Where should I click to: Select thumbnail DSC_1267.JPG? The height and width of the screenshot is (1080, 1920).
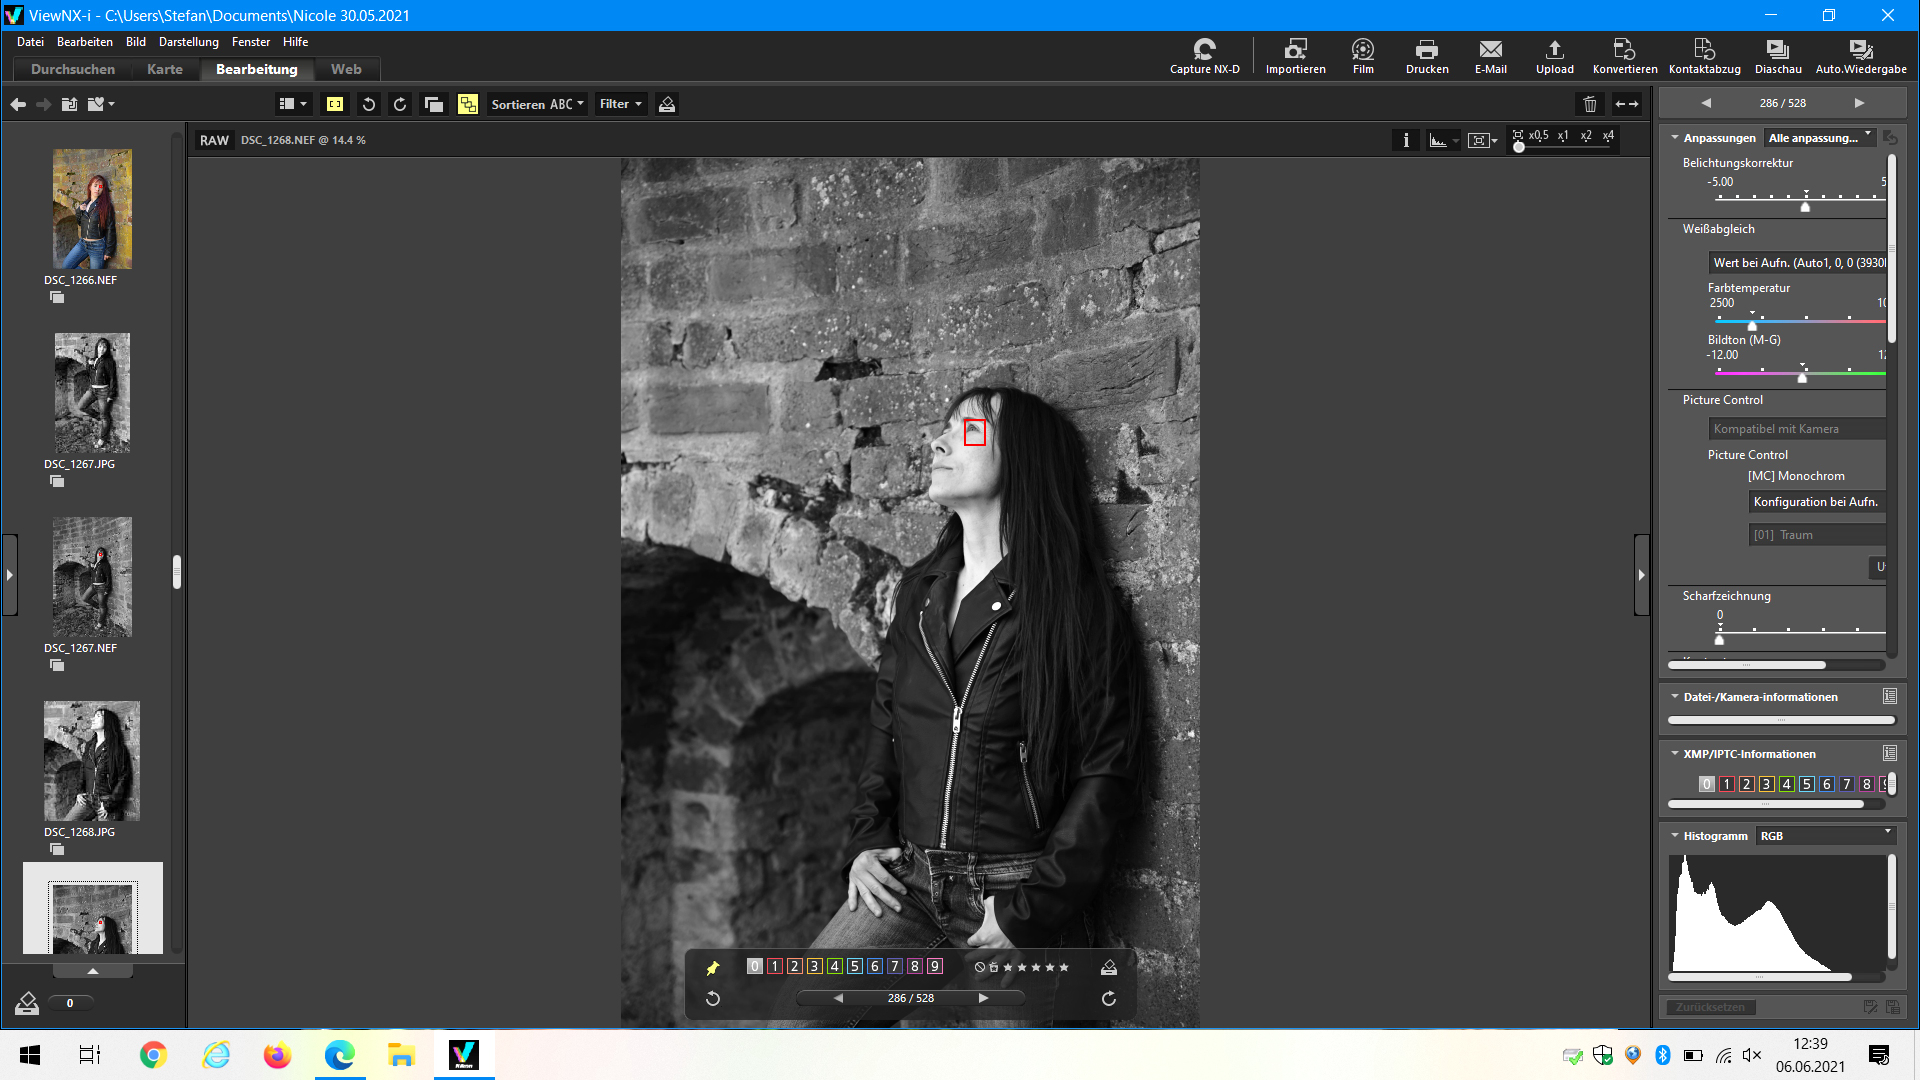(91, 393)
